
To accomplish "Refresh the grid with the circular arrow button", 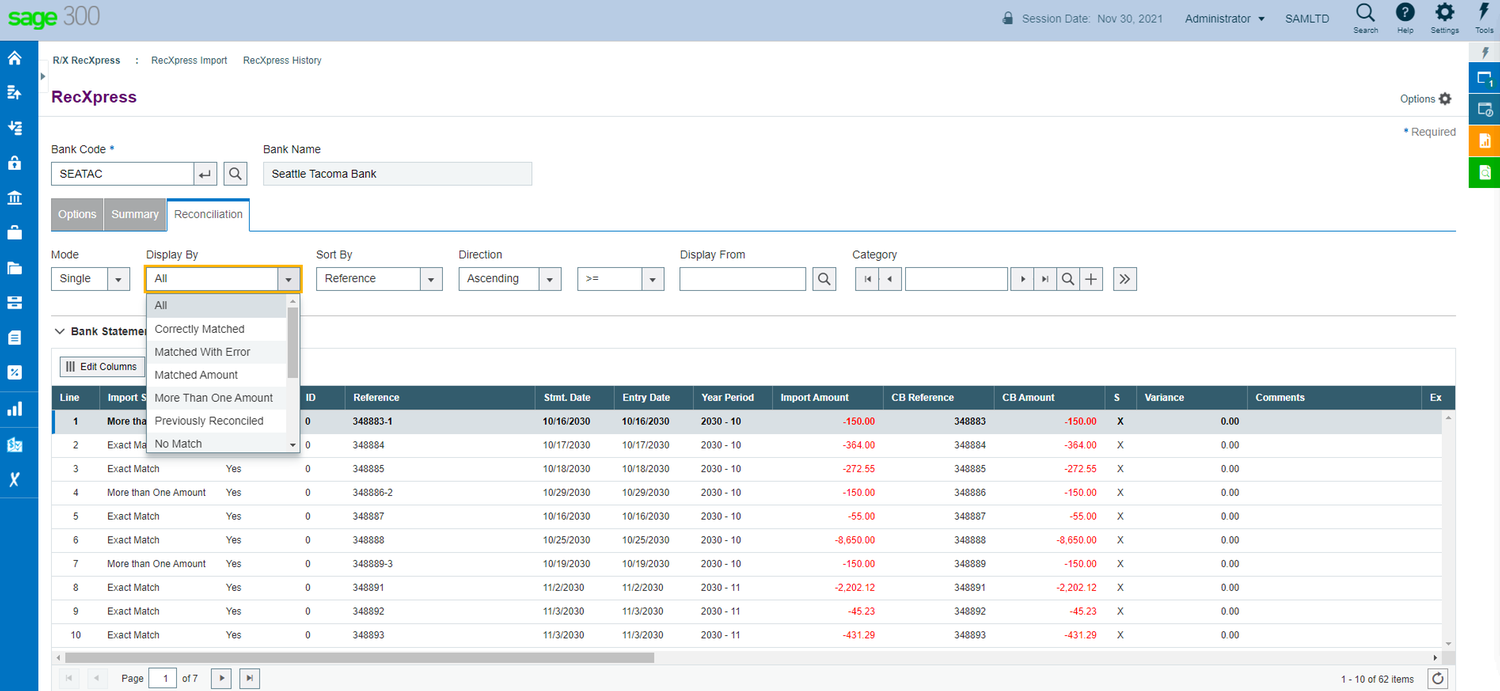I will [x=1436, y=679].
